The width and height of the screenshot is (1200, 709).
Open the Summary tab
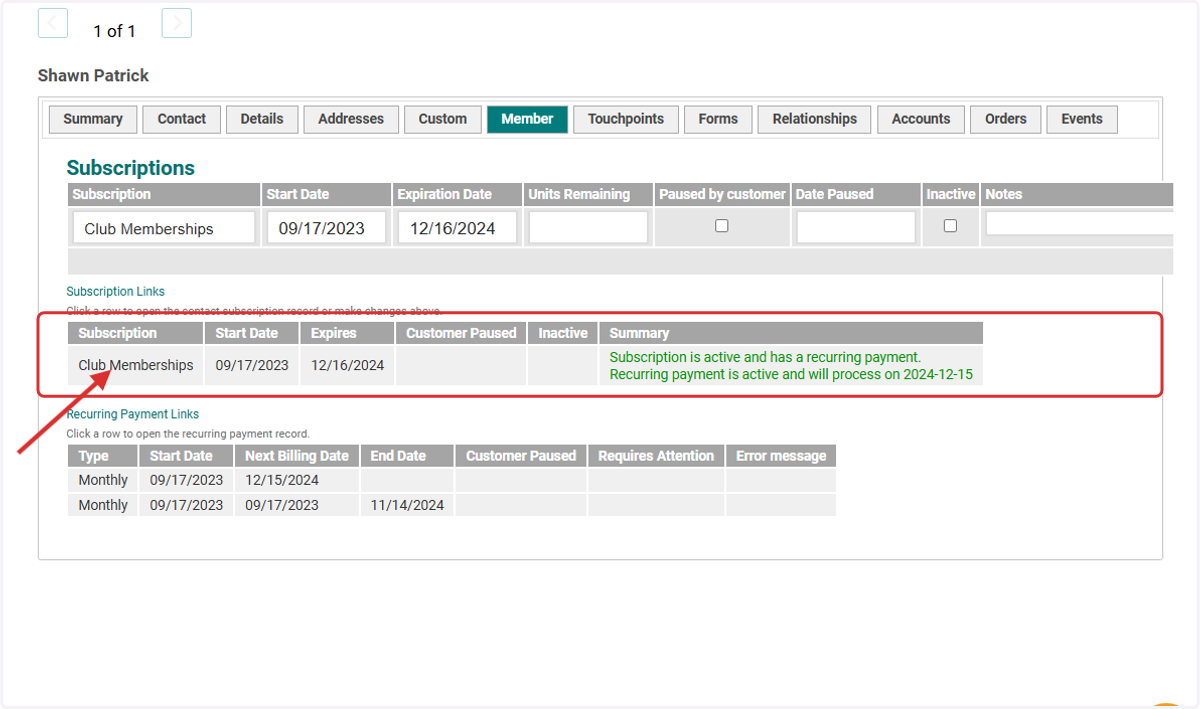click(x=93, y=119)
